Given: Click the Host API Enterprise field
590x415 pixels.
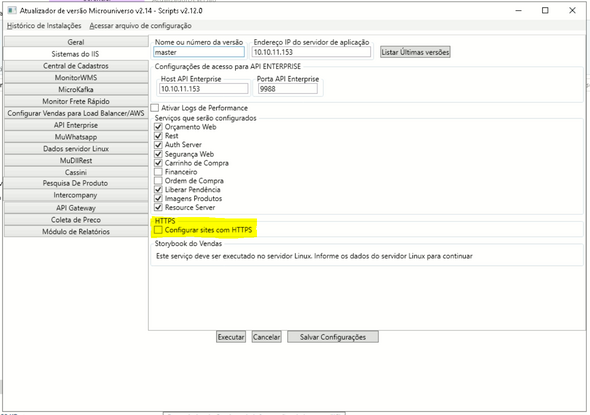Looking at the screenshot, I should (x=204, y=89).
